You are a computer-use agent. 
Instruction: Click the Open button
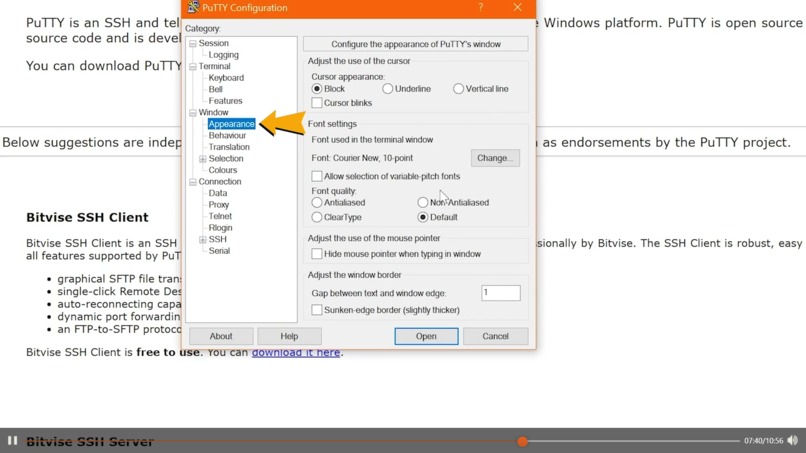[x=426, y=336]
